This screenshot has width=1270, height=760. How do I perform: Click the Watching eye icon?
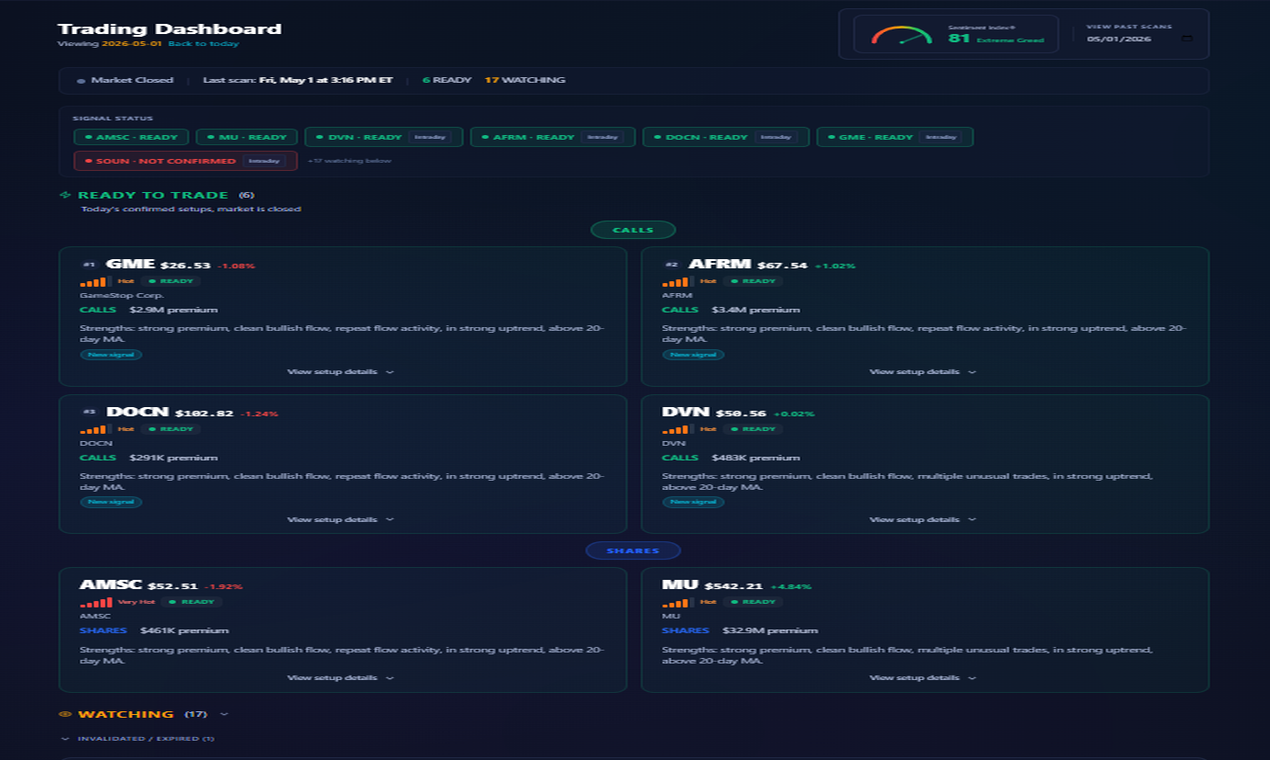tap(65, 714)
